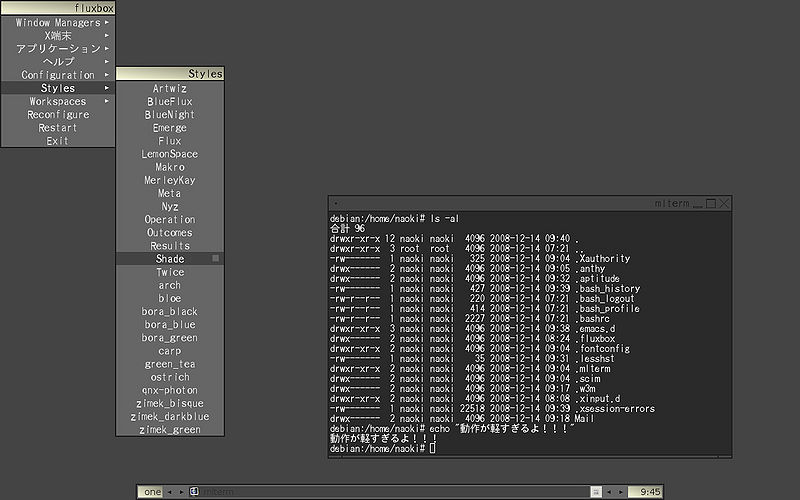Apply the Outcomes style

[x=170, y=233]
